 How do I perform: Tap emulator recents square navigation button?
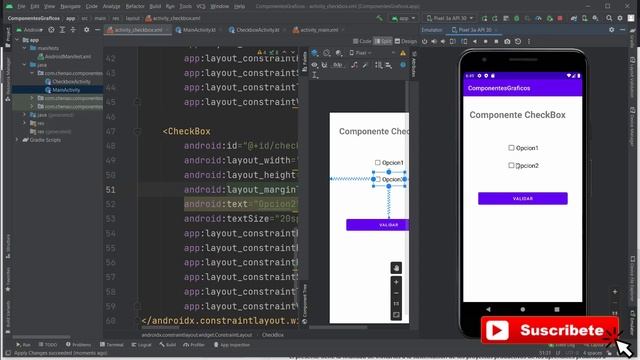(x=557, y=309)
